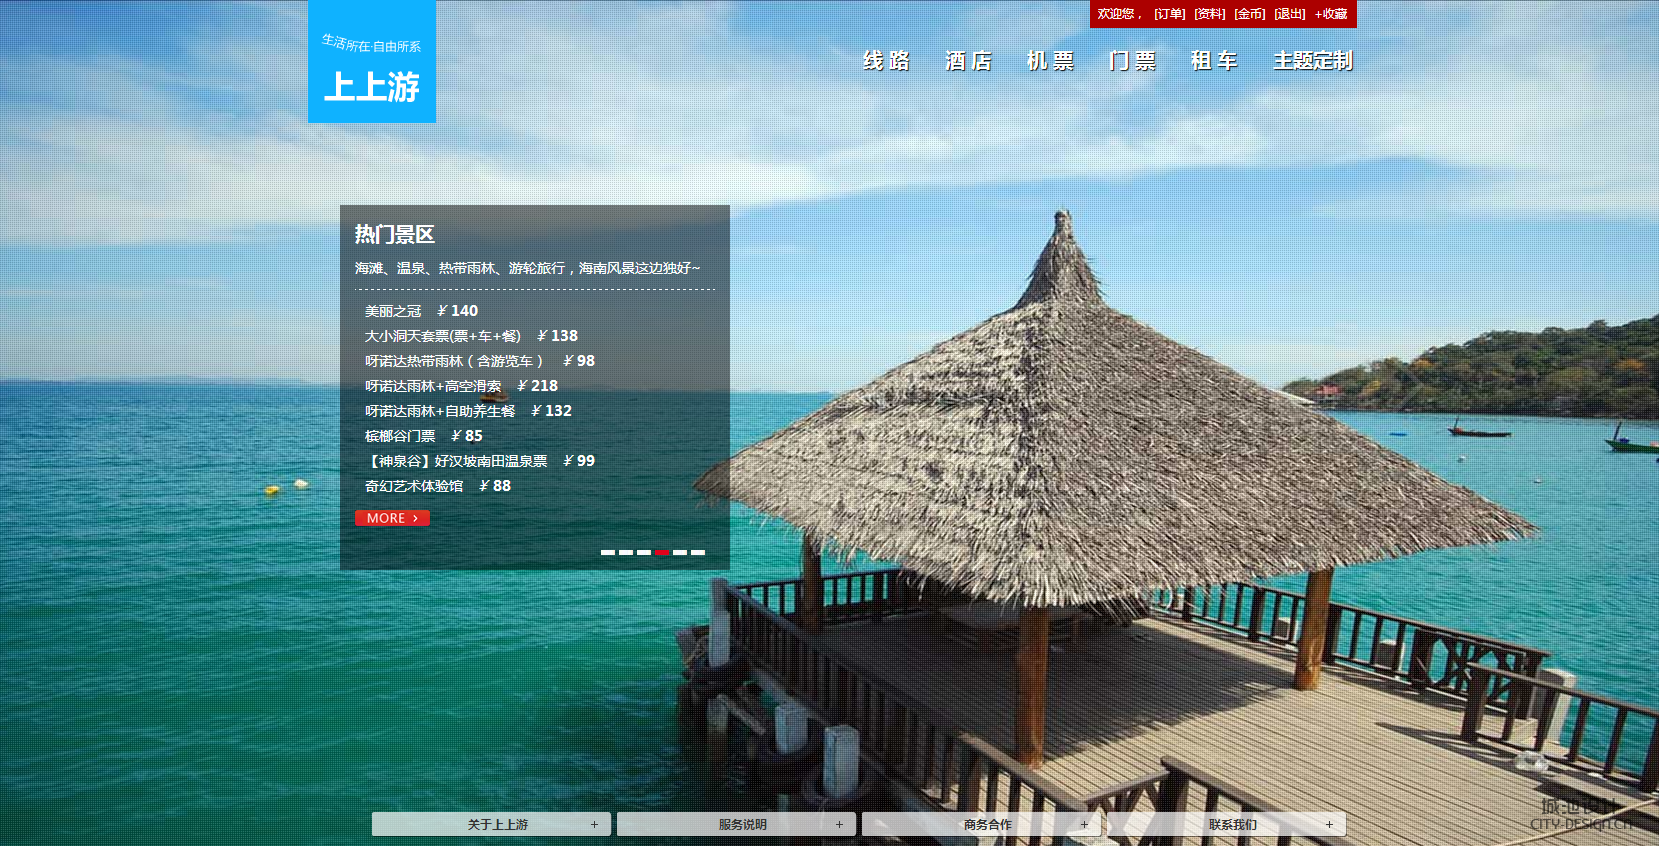This screenshot has height=846, width=1659.
Task: Click the [资料] profile link
Action: click(x=1209, y=14)
